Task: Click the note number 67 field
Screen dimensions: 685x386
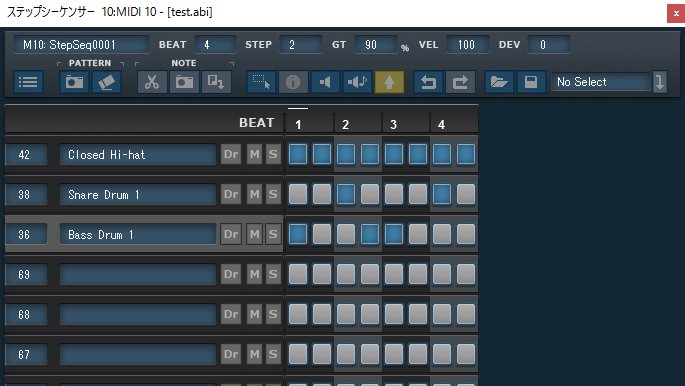Action: 26,355
